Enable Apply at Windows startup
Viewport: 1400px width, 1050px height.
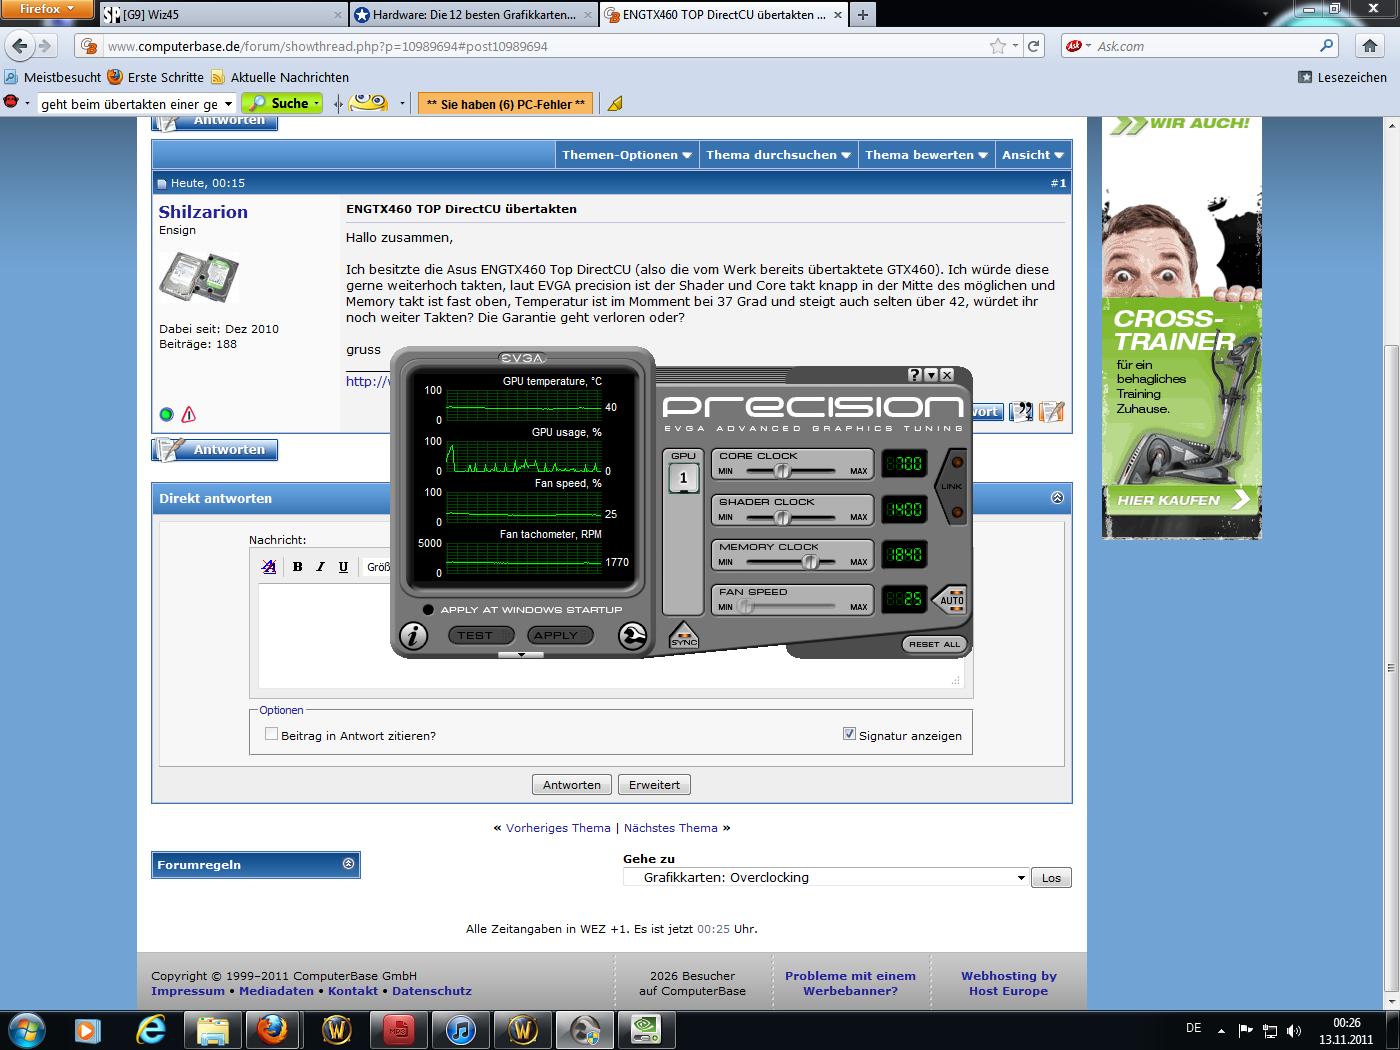coord(429,609)
